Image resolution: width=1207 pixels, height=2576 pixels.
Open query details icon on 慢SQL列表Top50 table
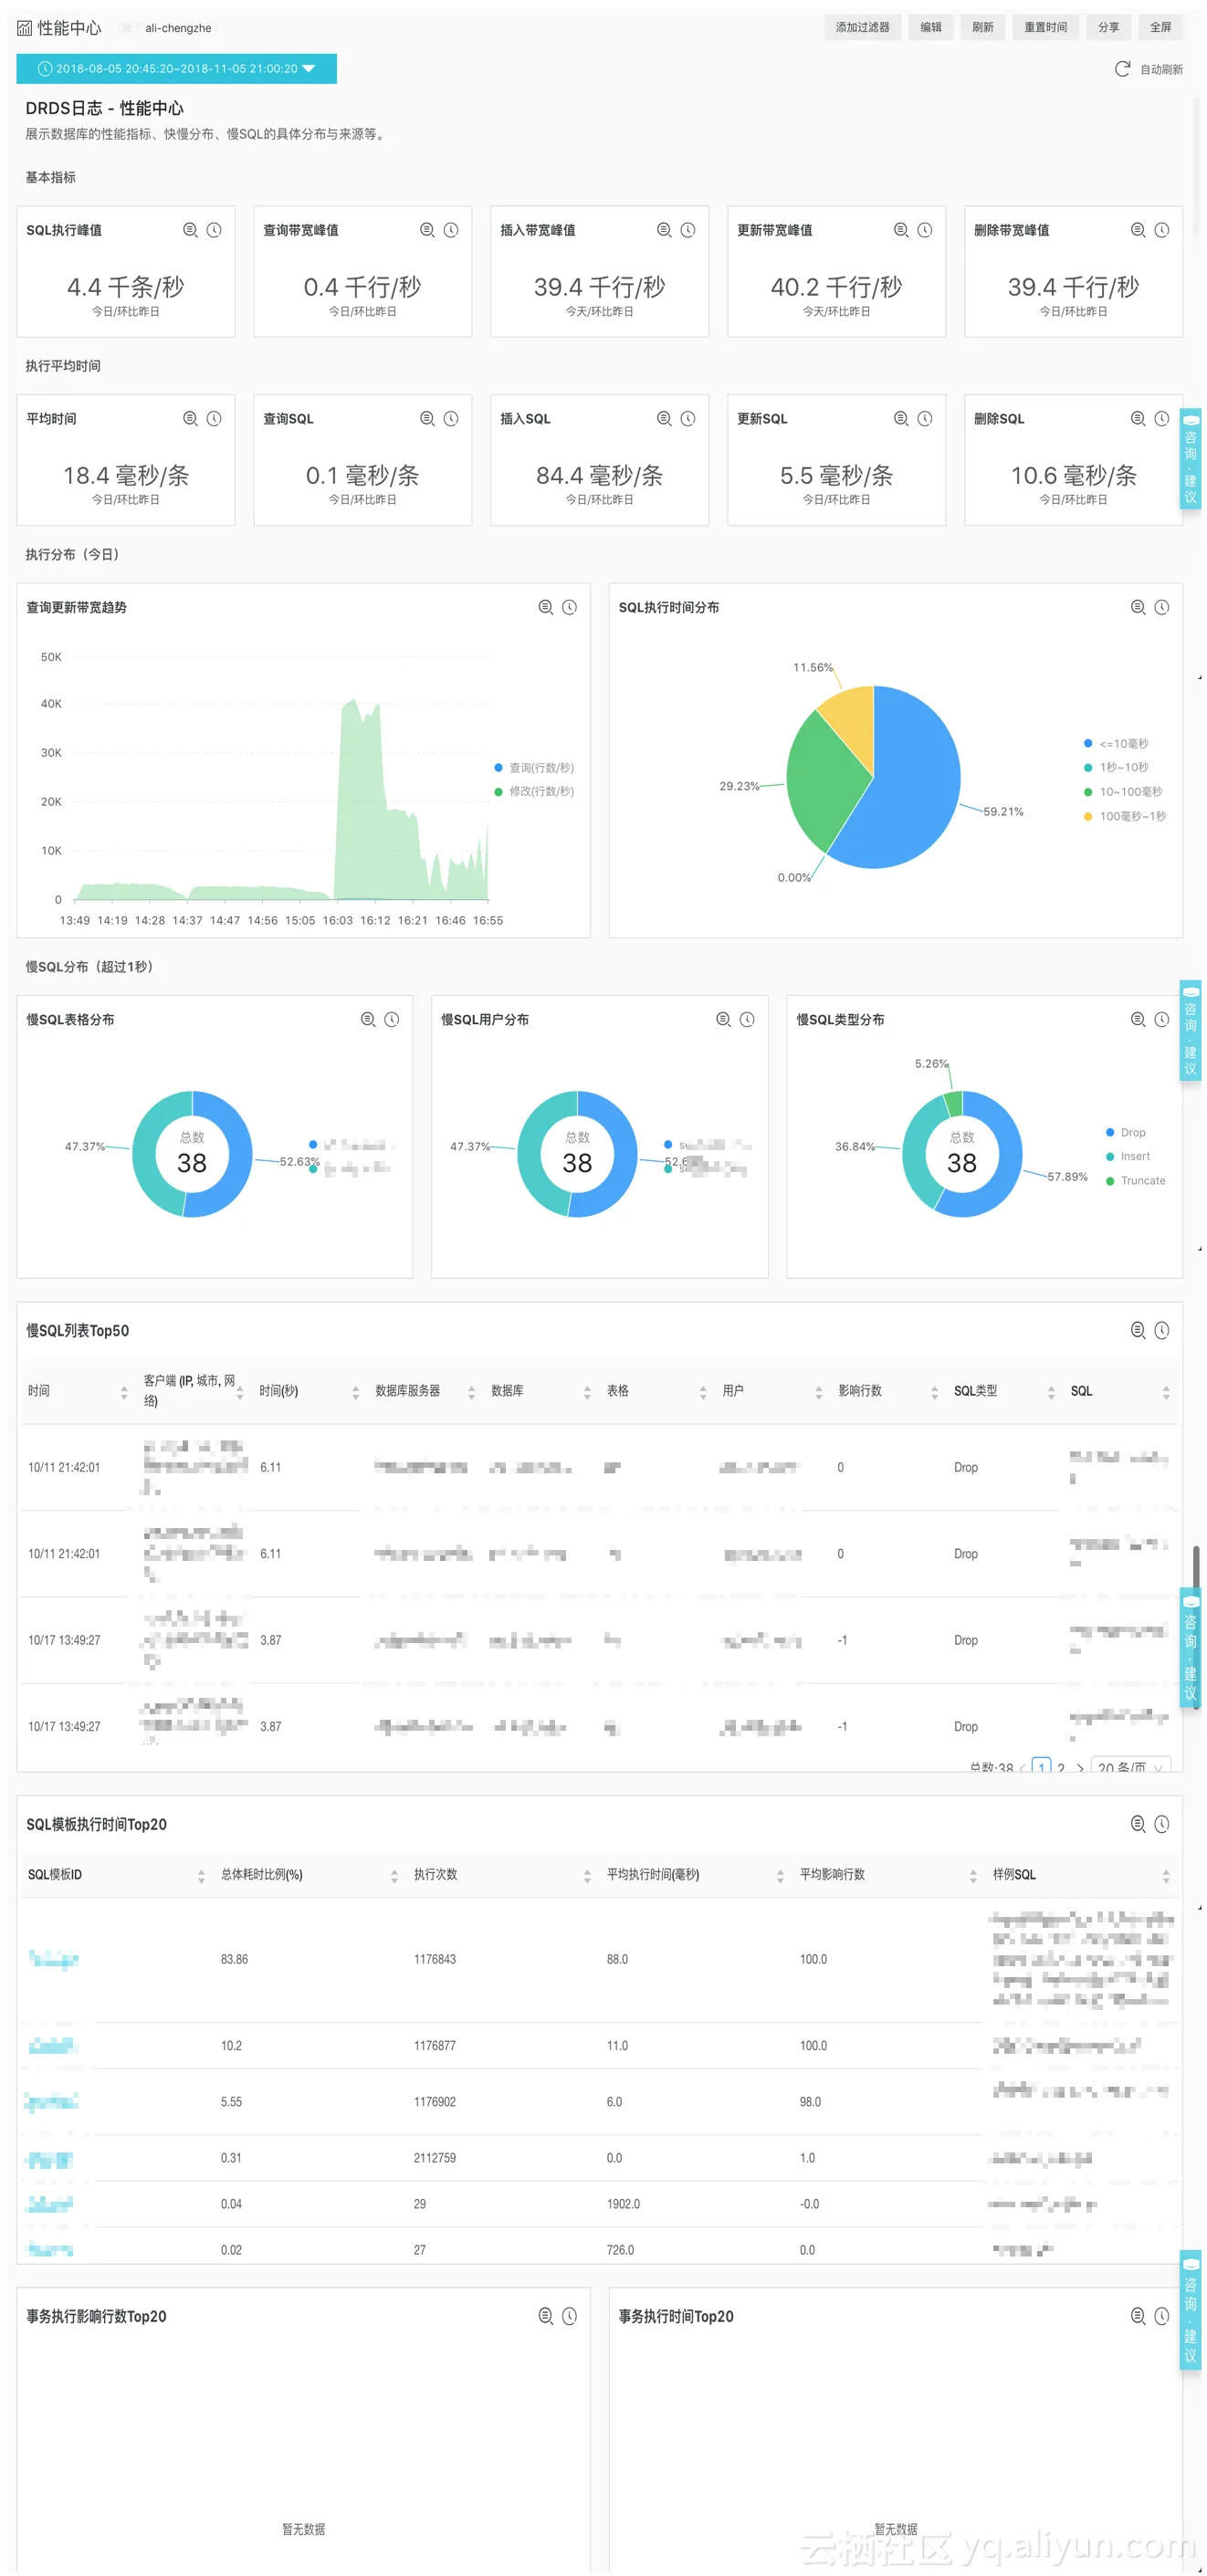coord(1138,1330)
